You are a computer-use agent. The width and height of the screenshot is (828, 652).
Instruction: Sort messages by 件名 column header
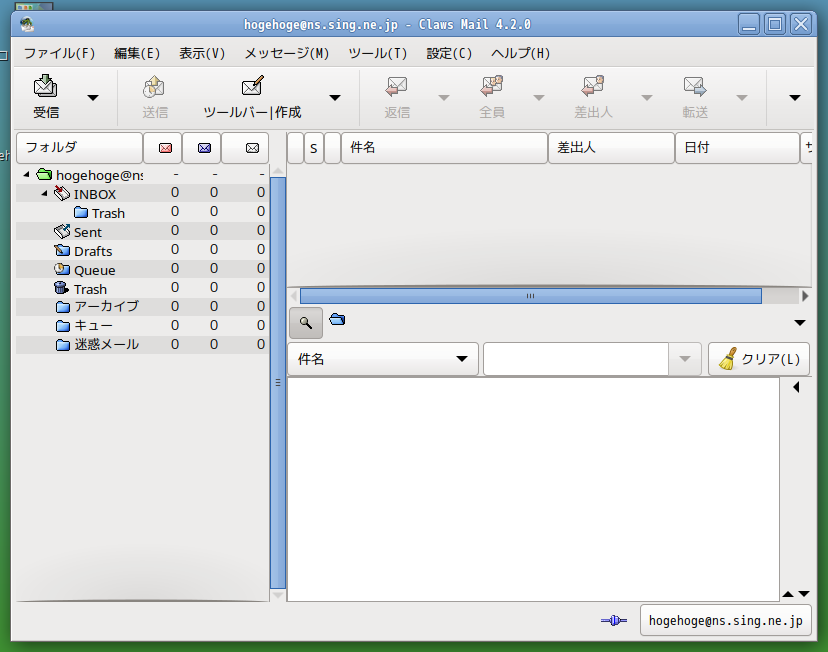[444, 148]
